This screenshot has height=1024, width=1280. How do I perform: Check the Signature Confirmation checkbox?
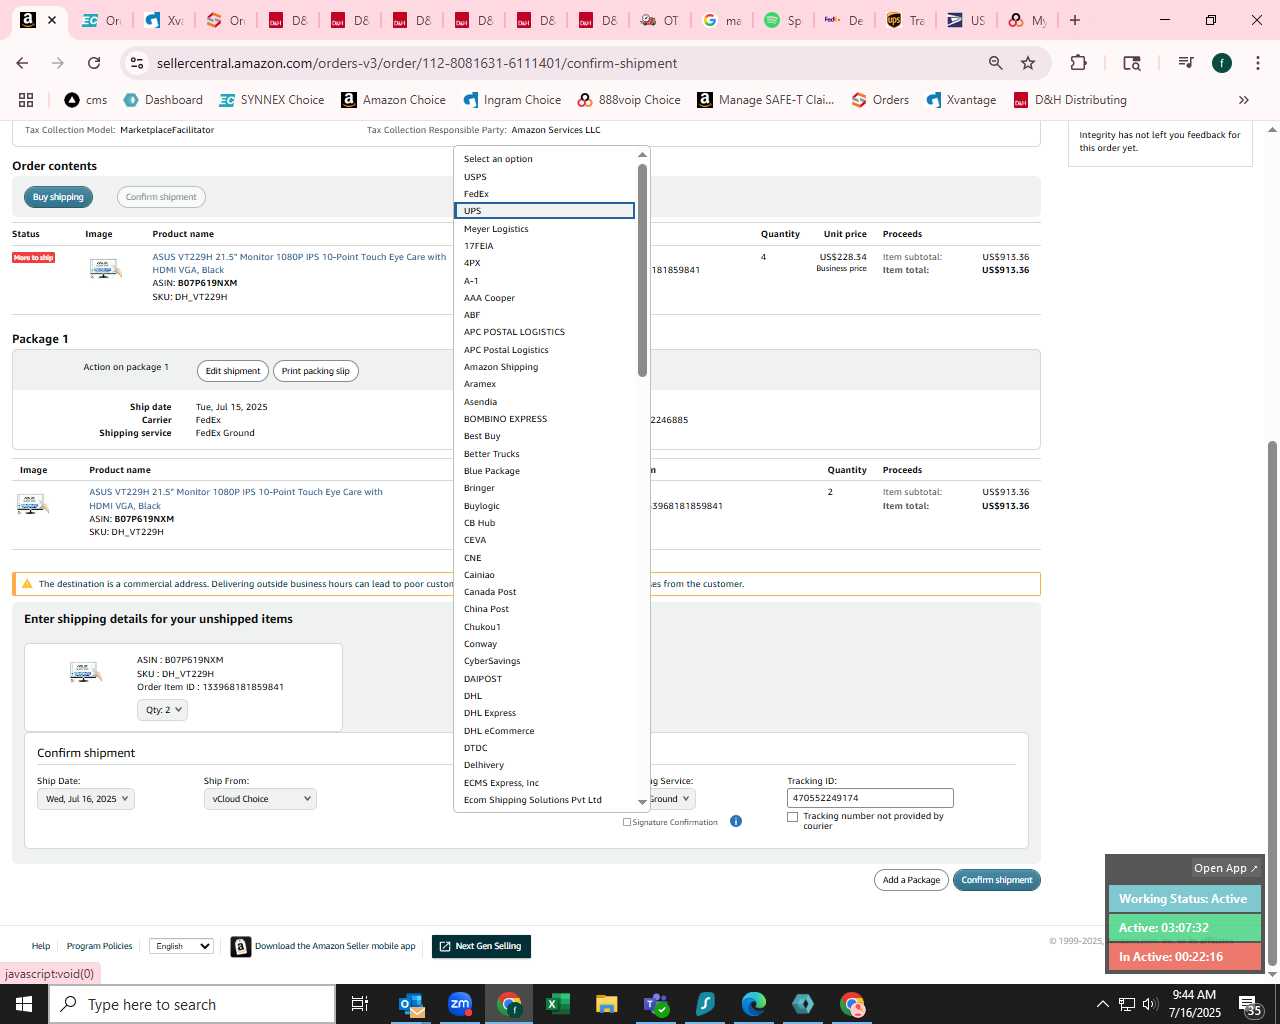coord(627,822)
